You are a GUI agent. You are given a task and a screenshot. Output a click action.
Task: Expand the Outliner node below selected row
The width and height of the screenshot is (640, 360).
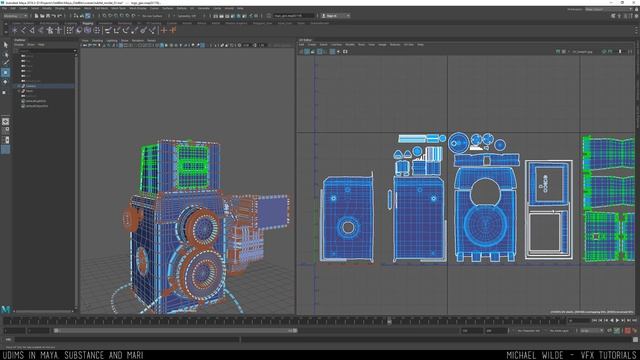pos(18,91)
